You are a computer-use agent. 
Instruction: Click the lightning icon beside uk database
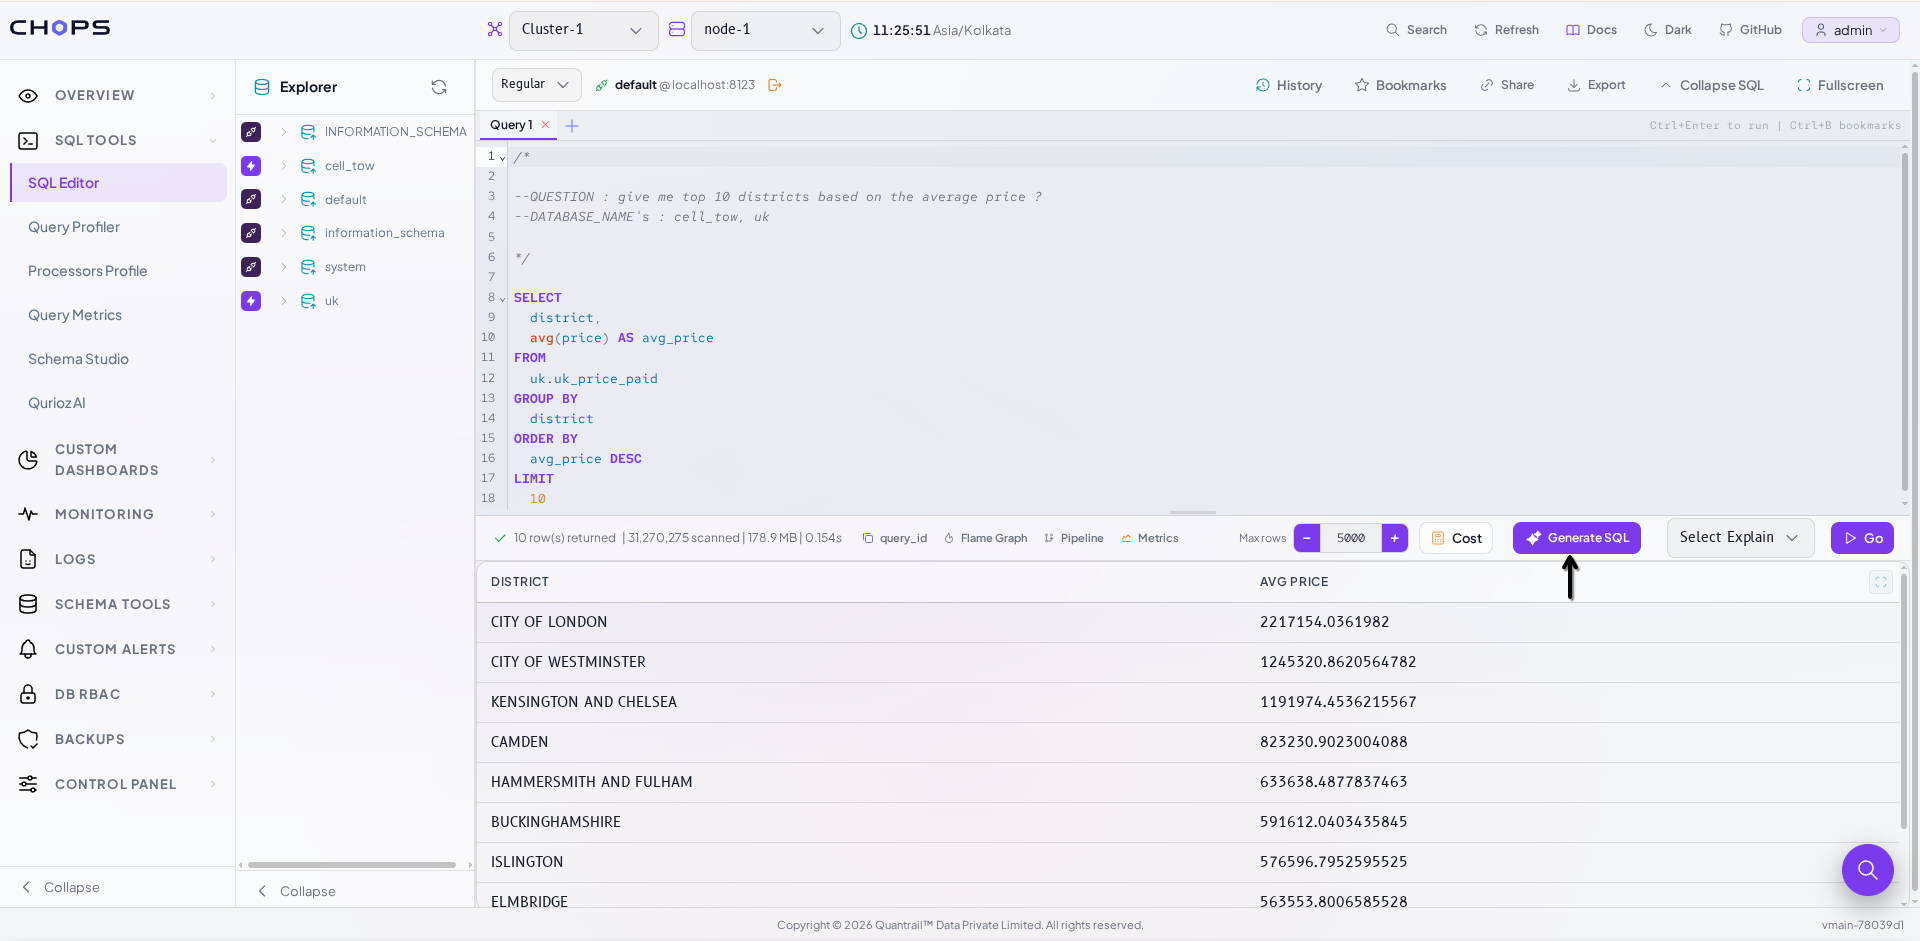(x=251, y=301)
